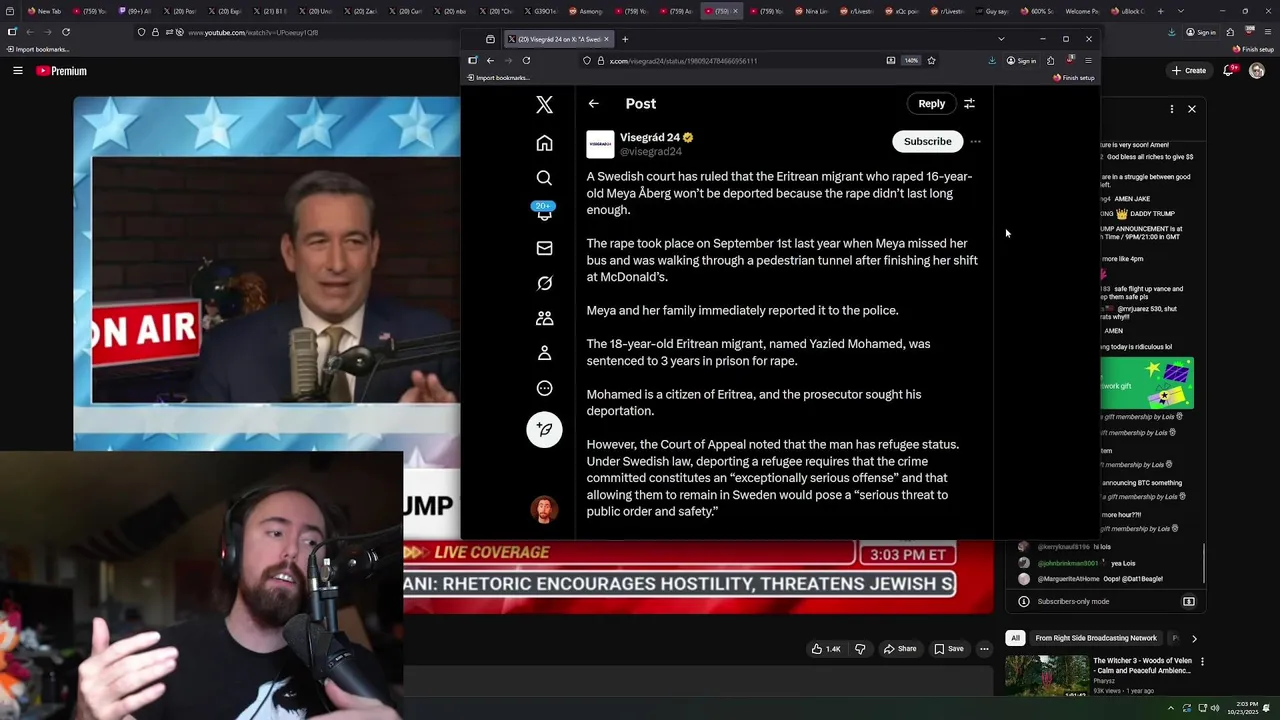Open the X account avatar in sidebar
This screenshot has height=720, width=1280.
[x=544, y=510]
